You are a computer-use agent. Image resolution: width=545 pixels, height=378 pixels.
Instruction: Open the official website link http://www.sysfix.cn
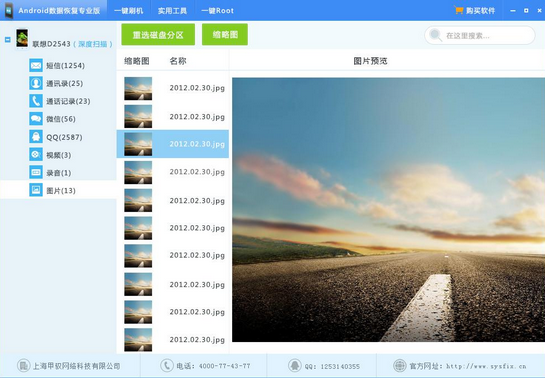point(486,366)
